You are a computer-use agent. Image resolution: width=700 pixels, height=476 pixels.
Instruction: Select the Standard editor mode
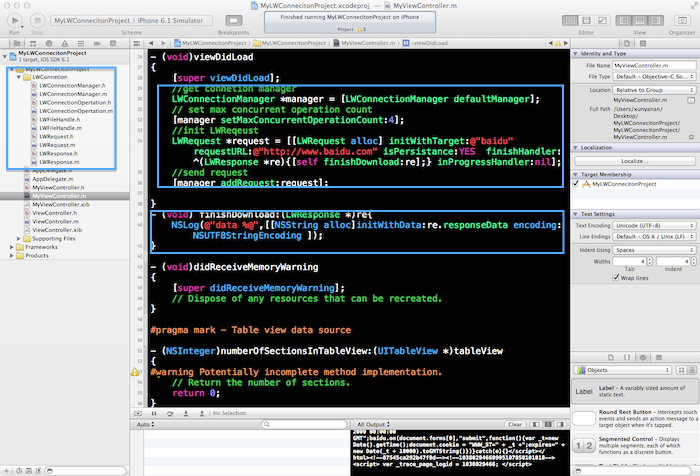pyautogui.click(x=570, y=21)
